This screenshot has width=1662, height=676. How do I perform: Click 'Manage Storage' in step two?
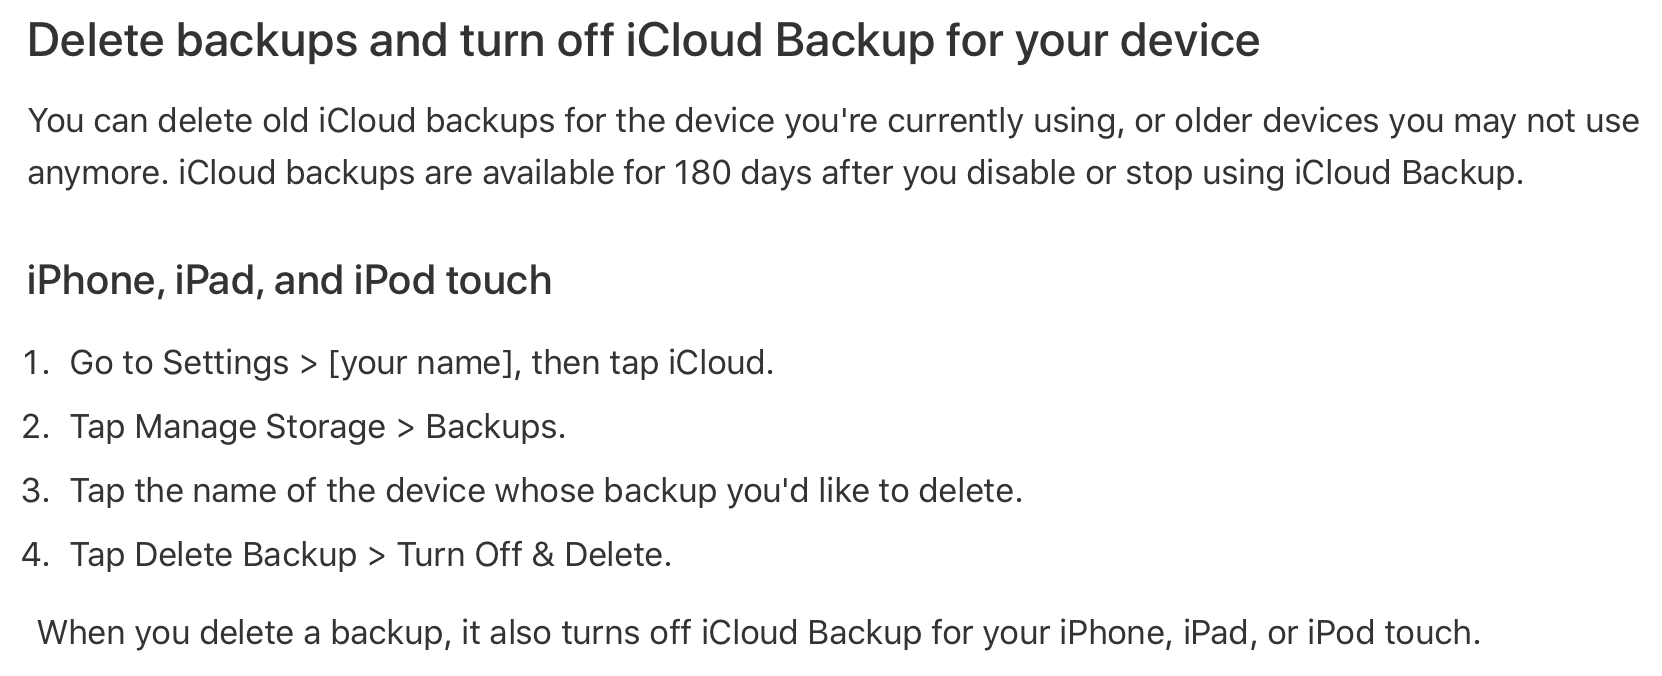tap(260, 427)
